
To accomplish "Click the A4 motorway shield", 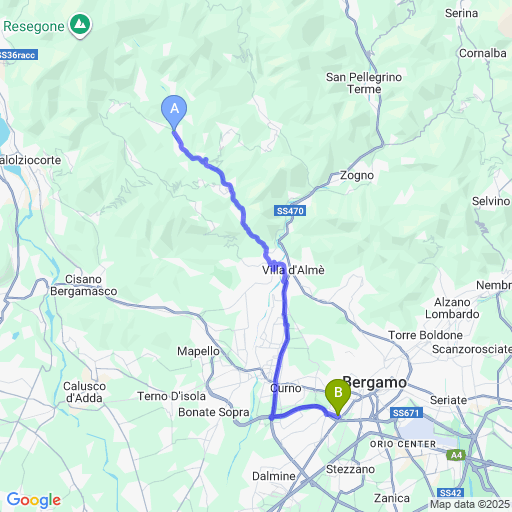I will (x=456, y=455).
